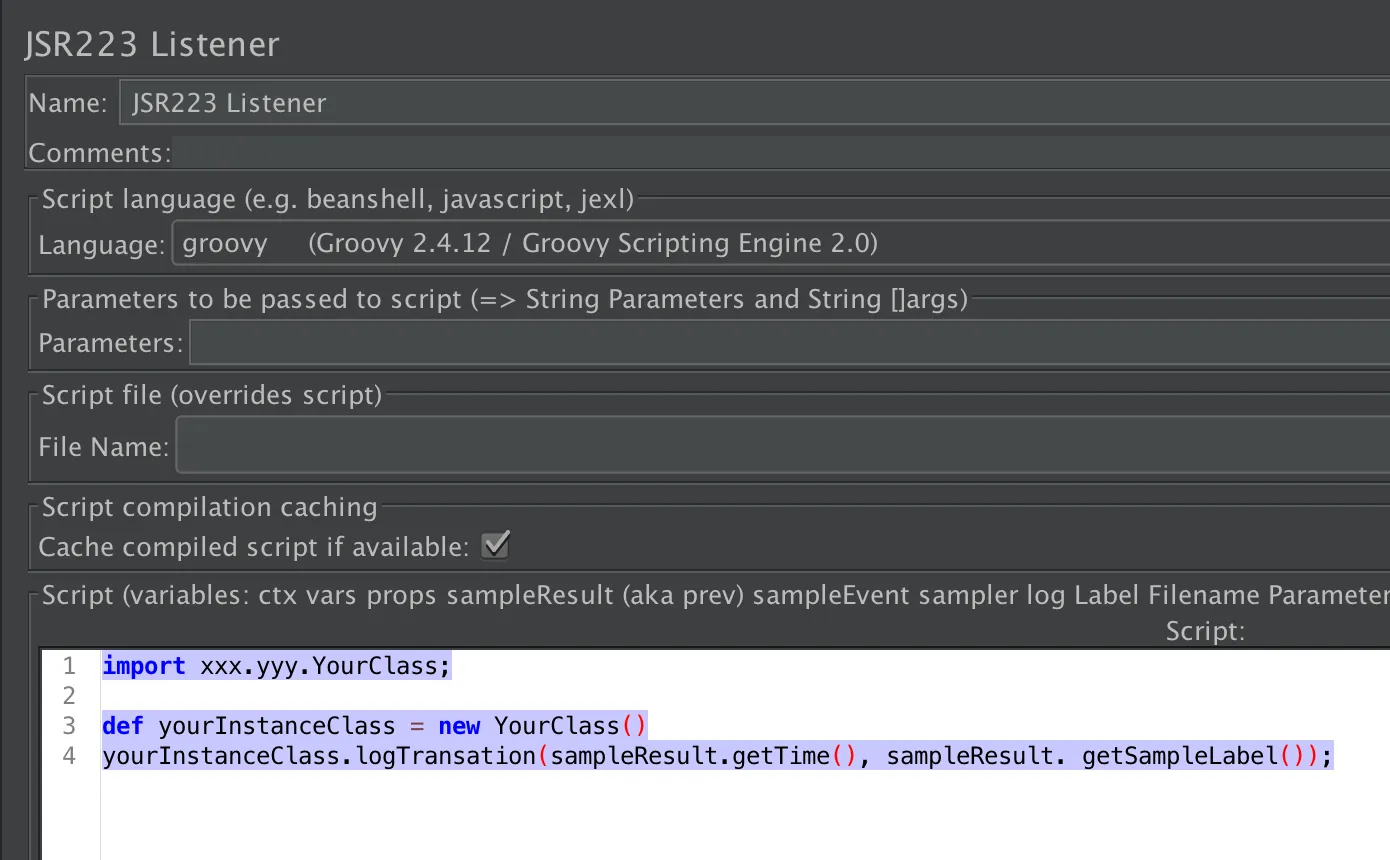Click line number 3 in the gutter

69,725
